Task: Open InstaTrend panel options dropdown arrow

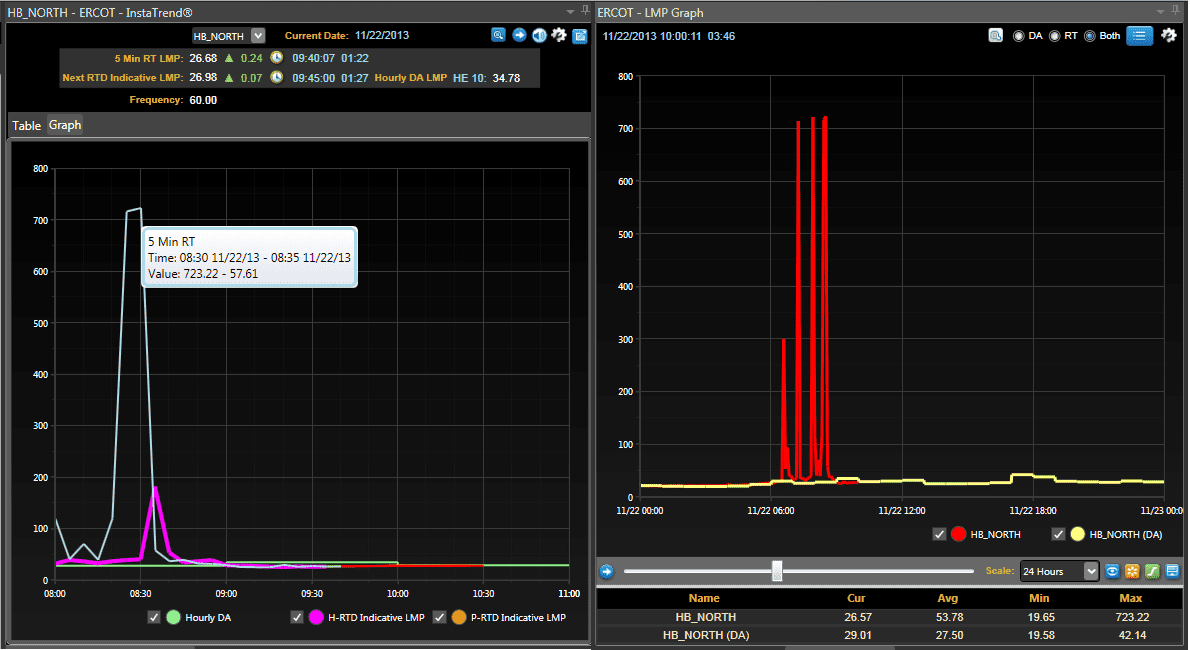Action: click(x=570, y=11)
